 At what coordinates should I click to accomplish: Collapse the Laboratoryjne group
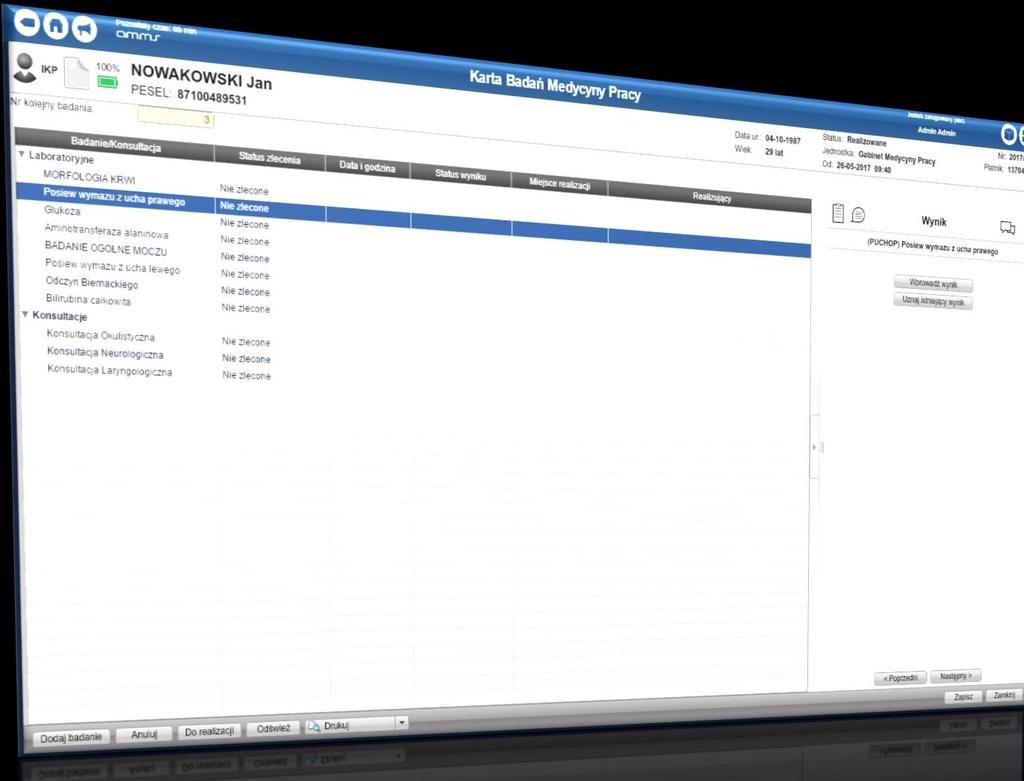click(22, 154)
